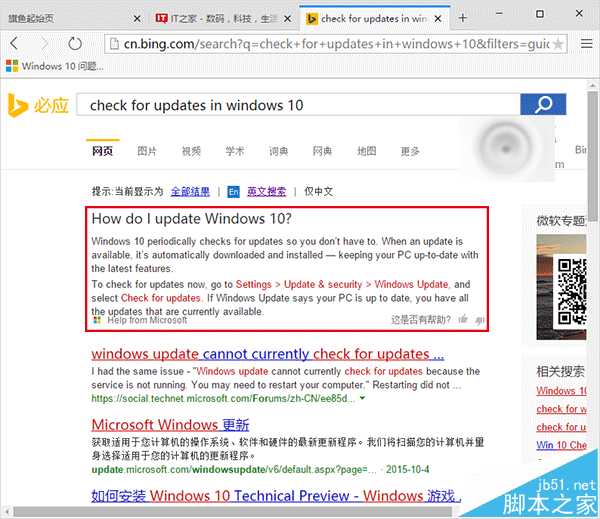
Task: Click the Bing search query box
Action: click(x=298, y=104)
